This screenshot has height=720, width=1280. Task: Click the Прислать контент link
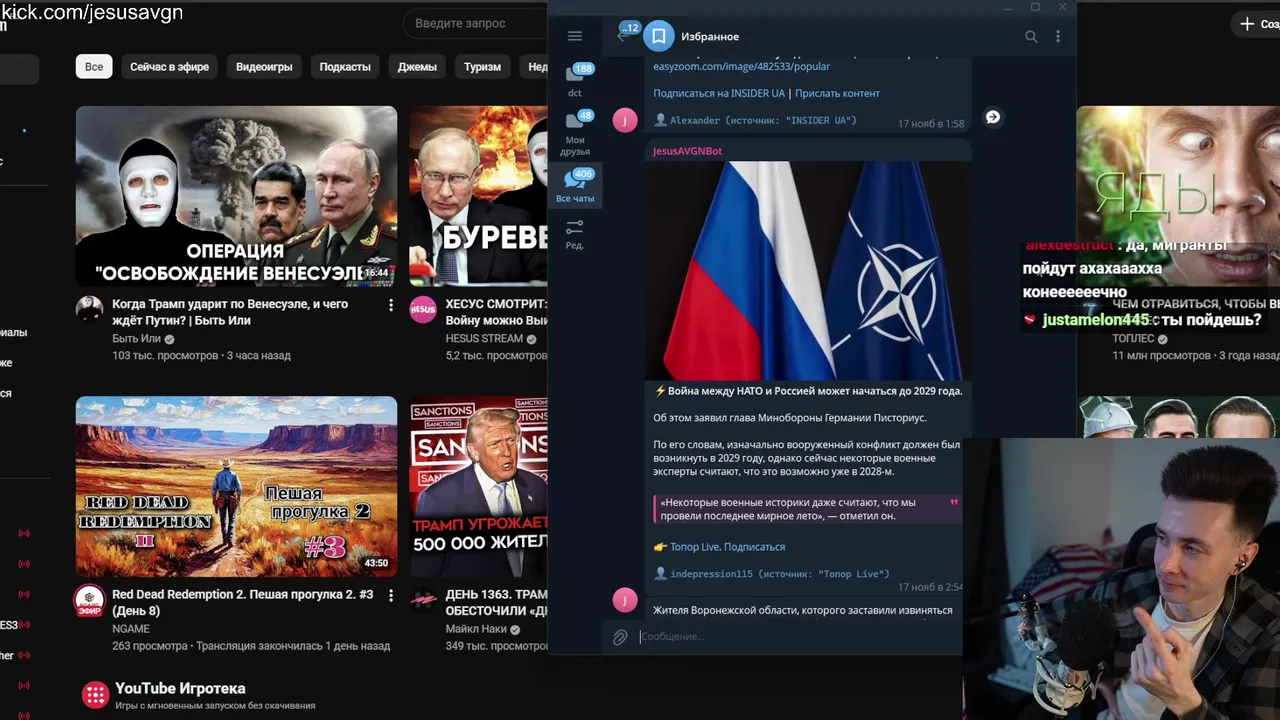(x=837, y=93)
